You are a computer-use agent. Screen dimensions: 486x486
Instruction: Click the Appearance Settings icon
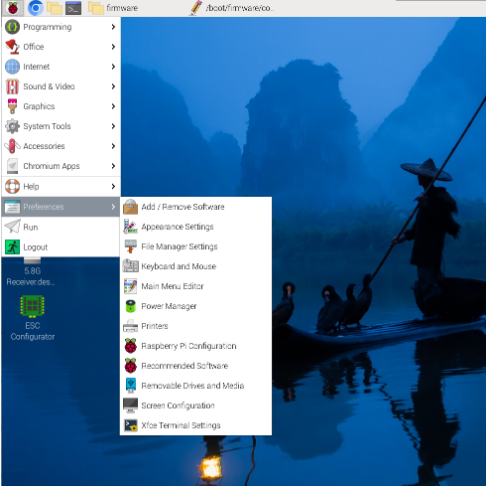pos(130,227)
